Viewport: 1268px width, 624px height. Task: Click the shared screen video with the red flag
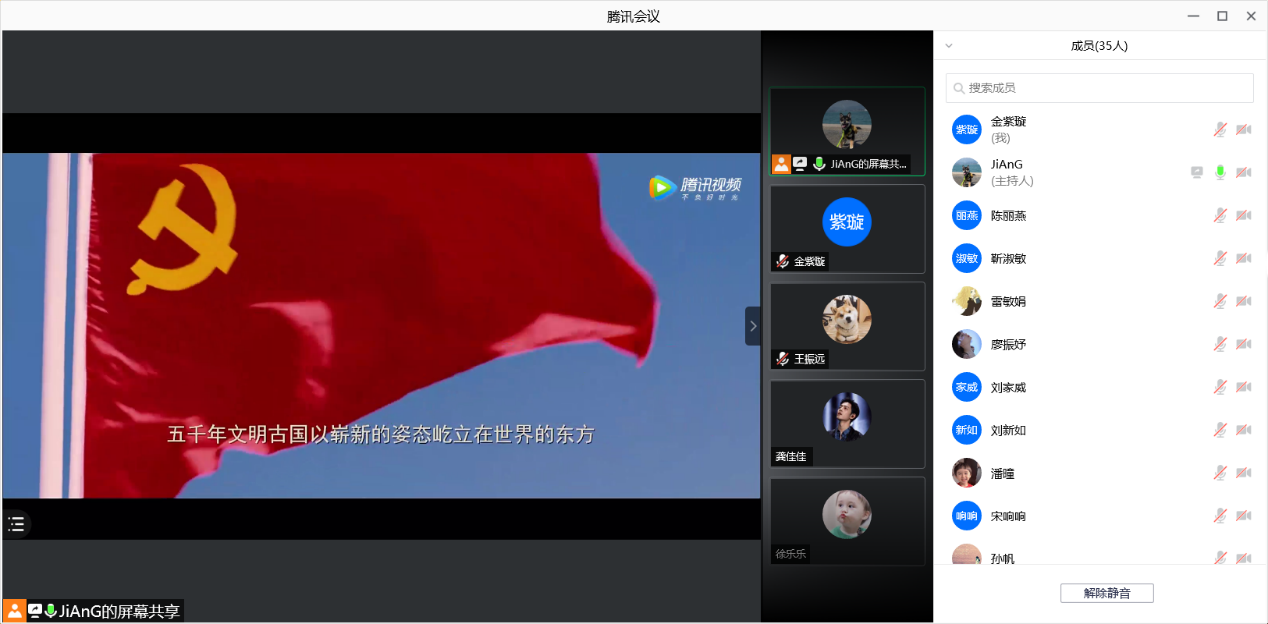(x=381, y=326)
